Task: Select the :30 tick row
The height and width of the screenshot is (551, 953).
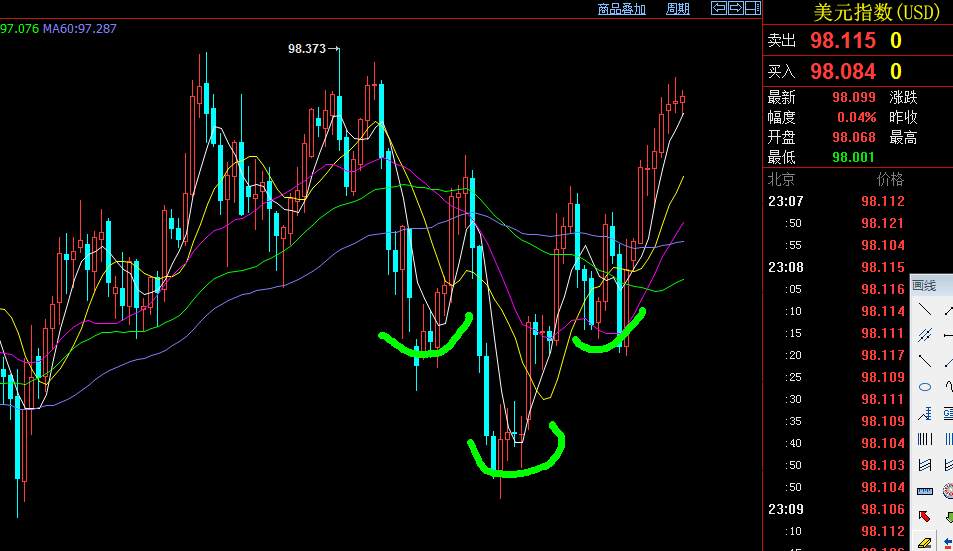Action: (x=836, y=399)
